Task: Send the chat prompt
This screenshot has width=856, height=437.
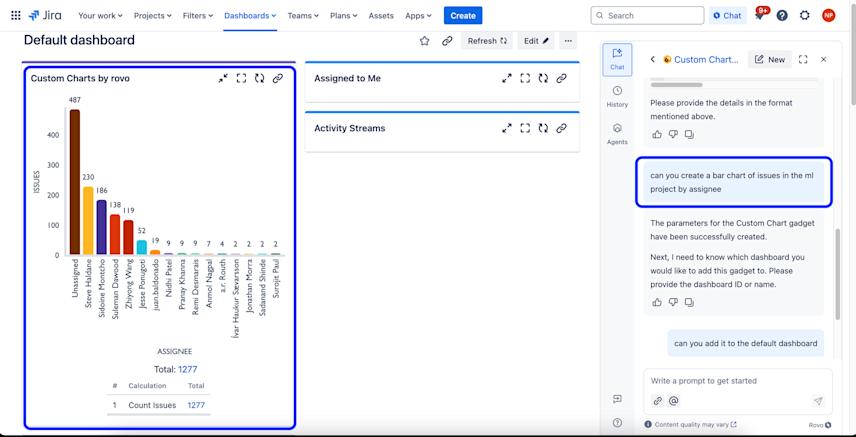Action: point(818,401)
